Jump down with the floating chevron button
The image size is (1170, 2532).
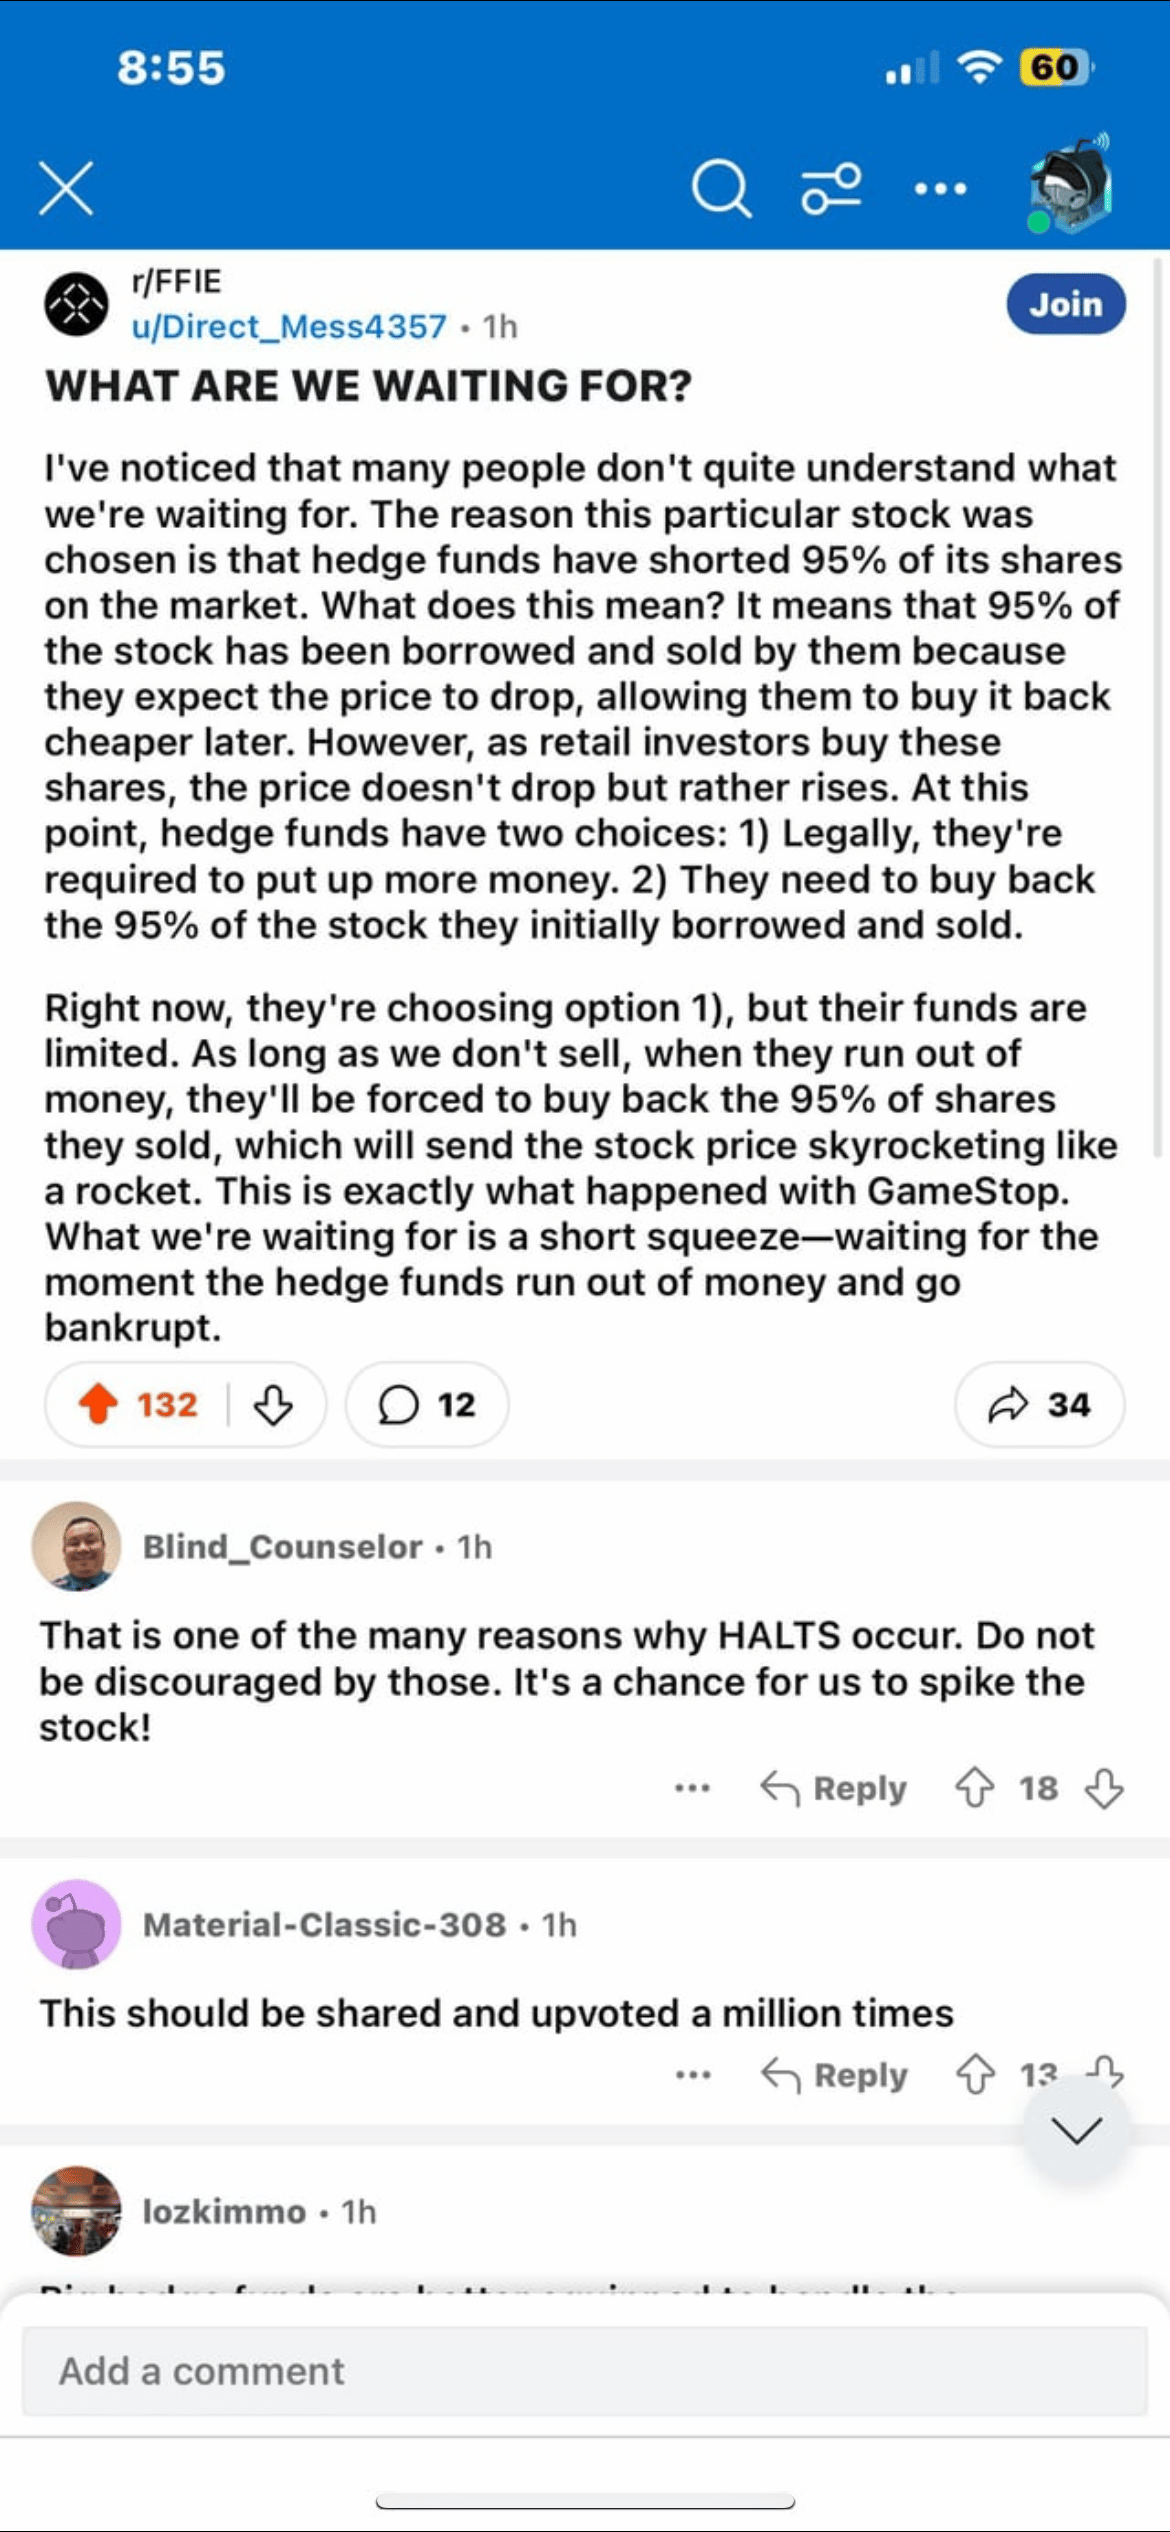tap(1076, 2129)
